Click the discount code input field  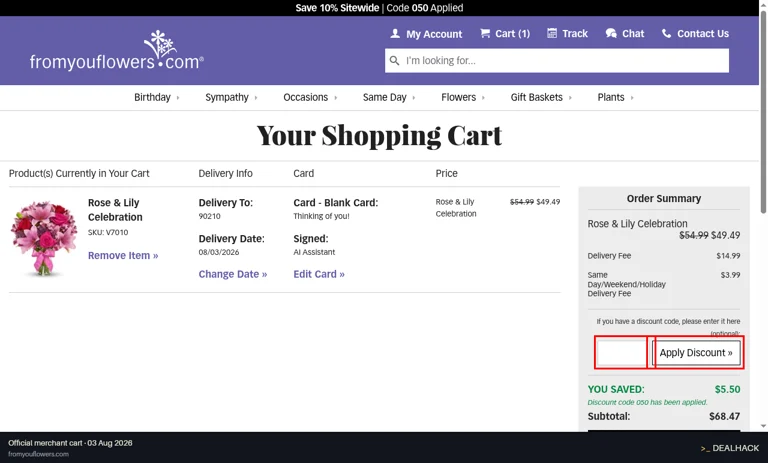coord(622,353)
